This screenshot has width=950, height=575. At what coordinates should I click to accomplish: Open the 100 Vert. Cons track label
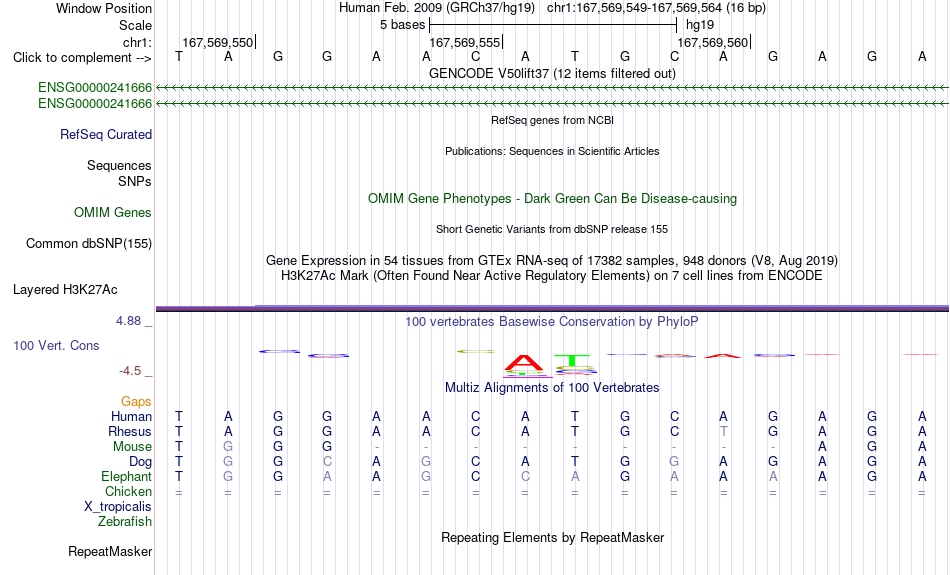56,345
